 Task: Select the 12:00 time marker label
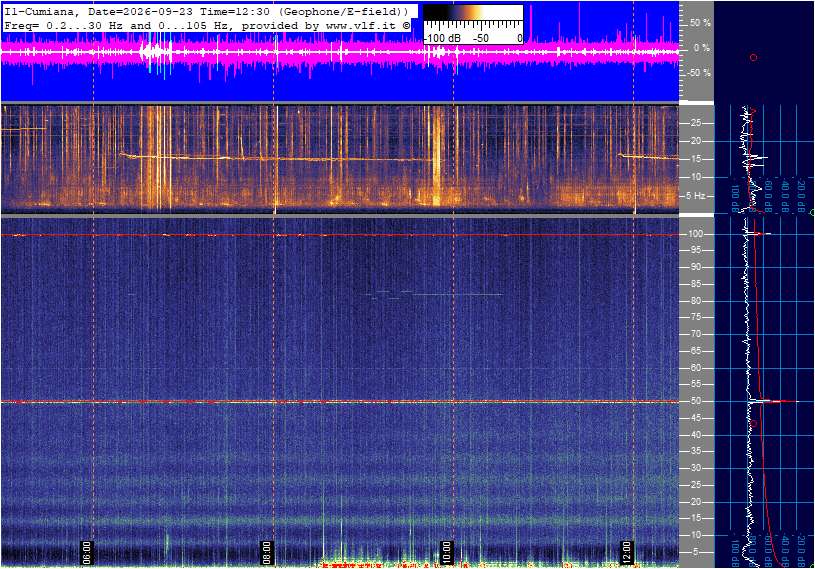[x=626, y=552]
